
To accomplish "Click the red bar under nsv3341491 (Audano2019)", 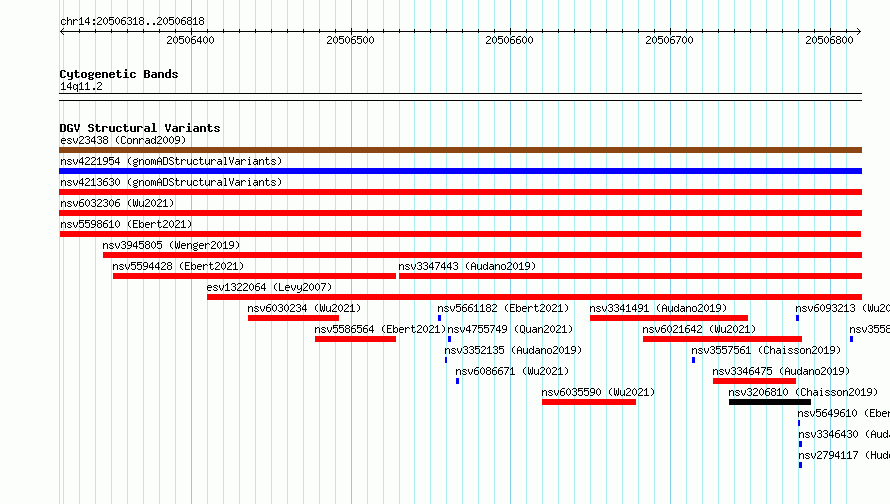I will point(669,318).
